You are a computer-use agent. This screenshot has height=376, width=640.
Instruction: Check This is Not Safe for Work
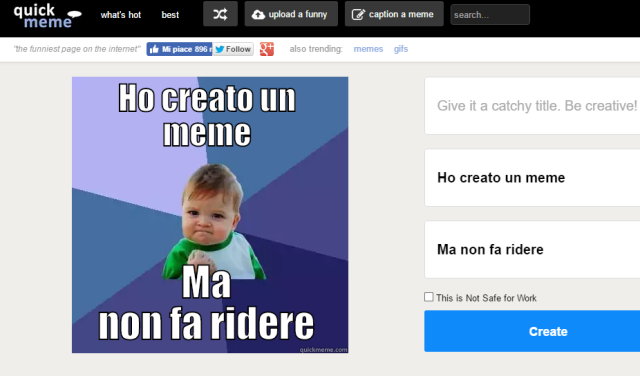(x=429, y=297)
